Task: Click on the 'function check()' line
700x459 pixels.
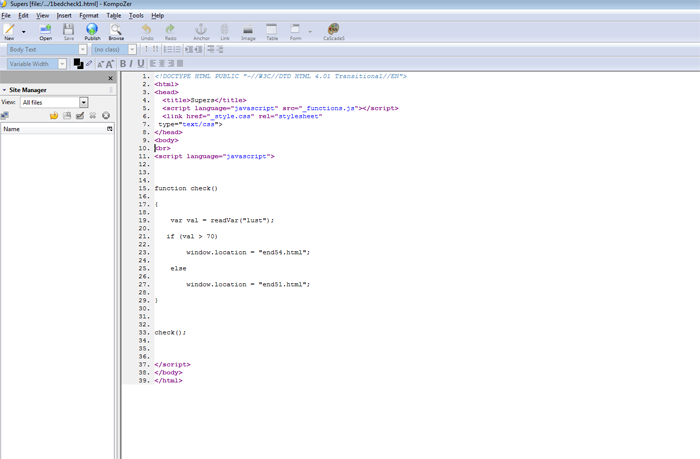Action: 186,188
